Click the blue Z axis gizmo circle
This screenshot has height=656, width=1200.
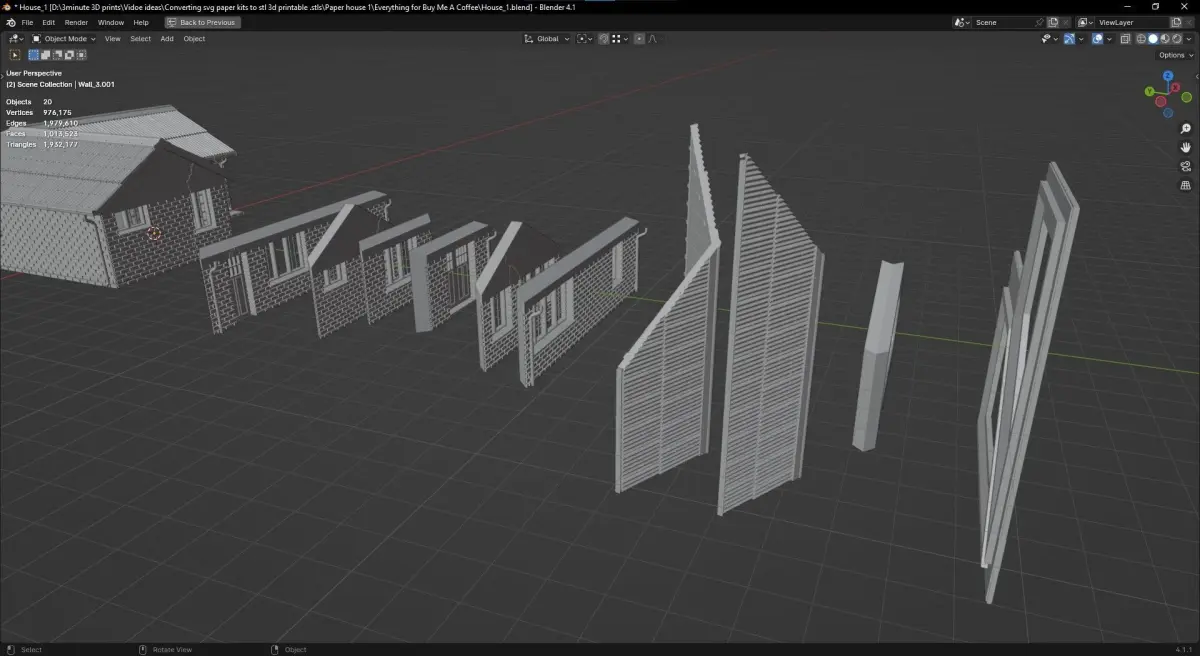pyautogui.click(x=1167, y=78)
